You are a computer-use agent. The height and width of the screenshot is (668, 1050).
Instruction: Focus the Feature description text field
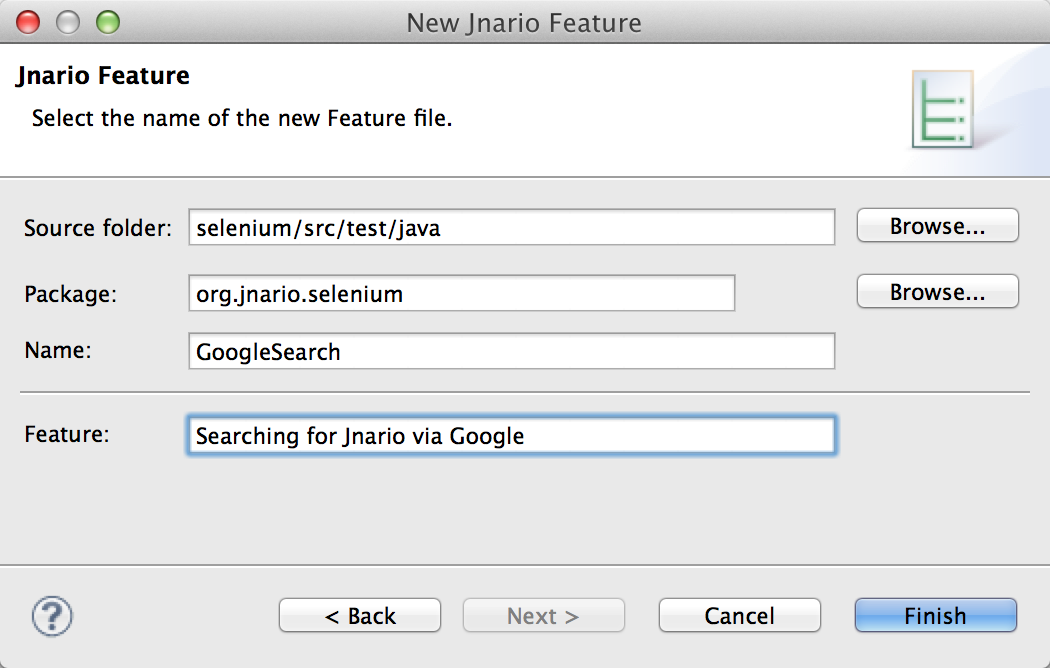512,435
